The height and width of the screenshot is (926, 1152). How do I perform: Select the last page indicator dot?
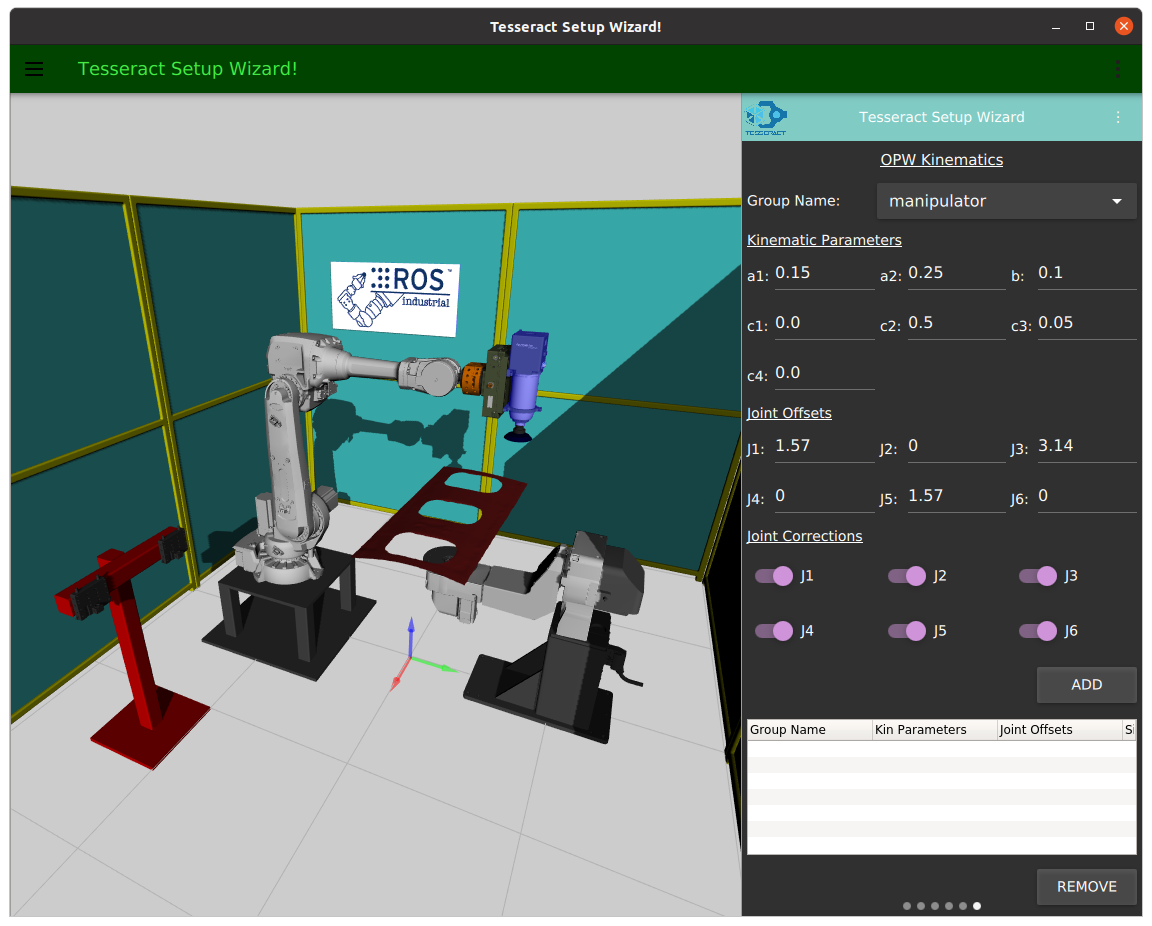tap(977, 906)
